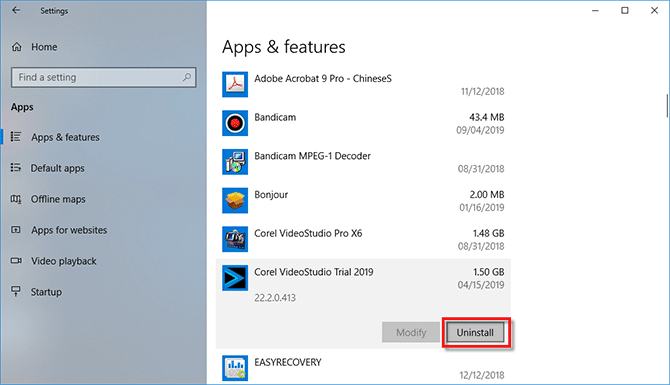Select the Bandicam app name

pyautogui.click(x=275, y=117)
